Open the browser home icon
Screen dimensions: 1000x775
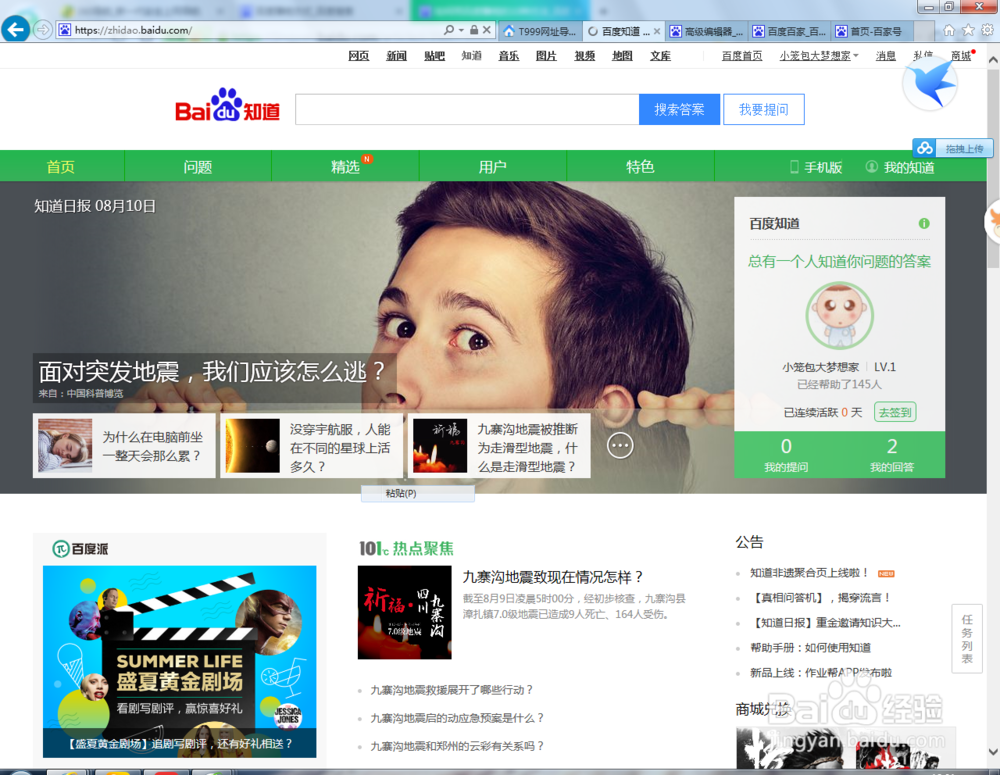point(949,30)
